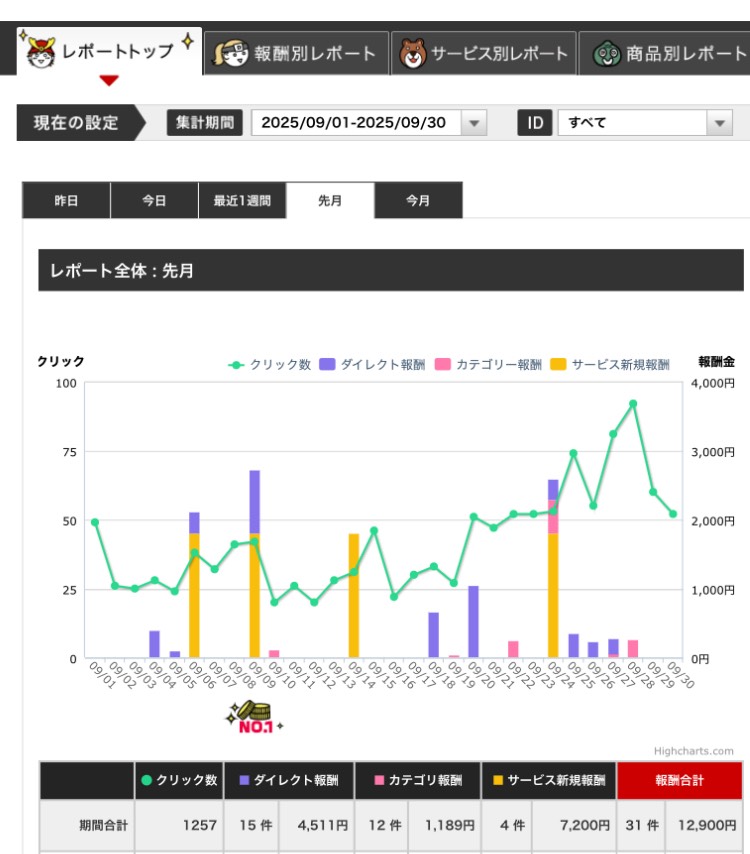750x854 pixels.
Task: Click the green dot in クリック数 table header
Action: (146, 780)
